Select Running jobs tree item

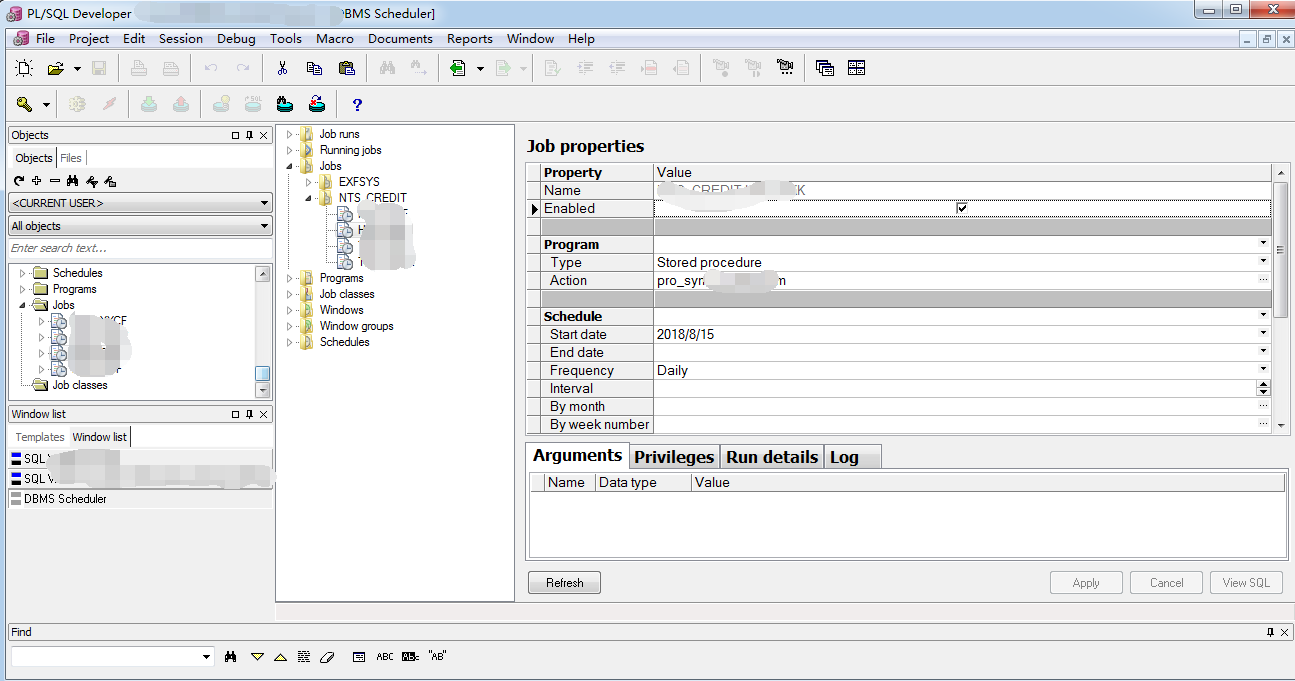pos(350,150)
